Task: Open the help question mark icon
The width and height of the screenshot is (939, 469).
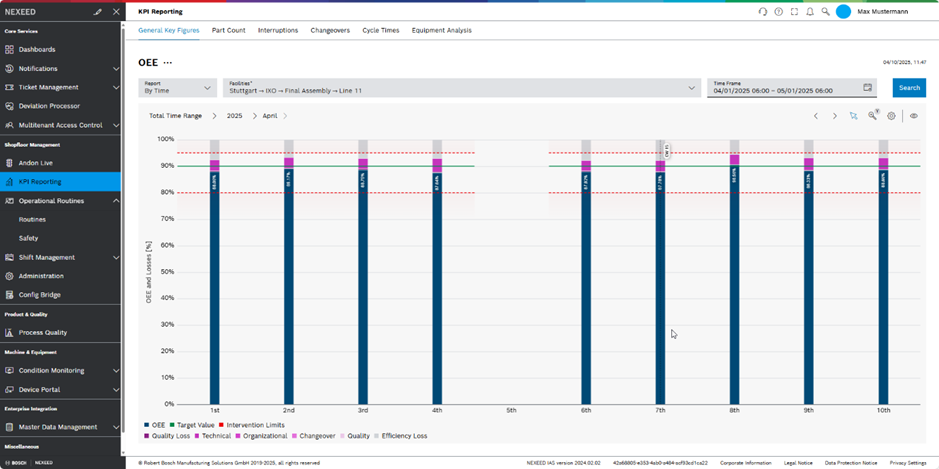Action: pyautogui.click(x=779, y=12)
